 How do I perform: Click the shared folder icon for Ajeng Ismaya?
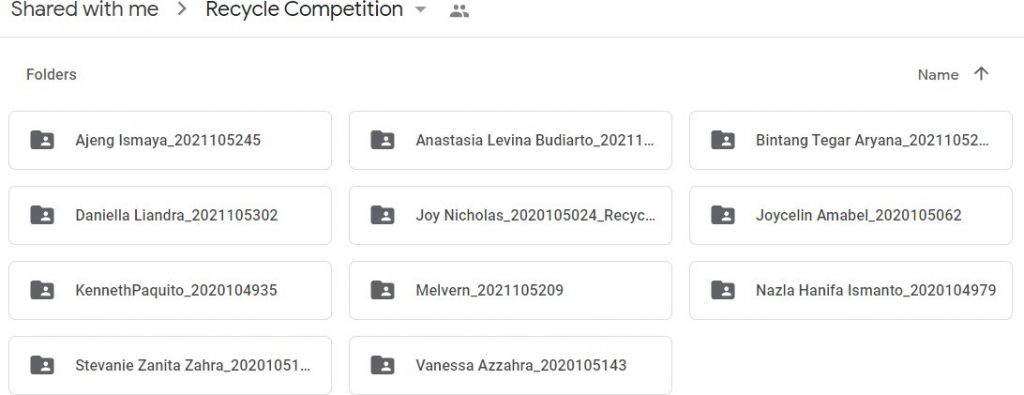pyautogui.click(x=42, y=140)
